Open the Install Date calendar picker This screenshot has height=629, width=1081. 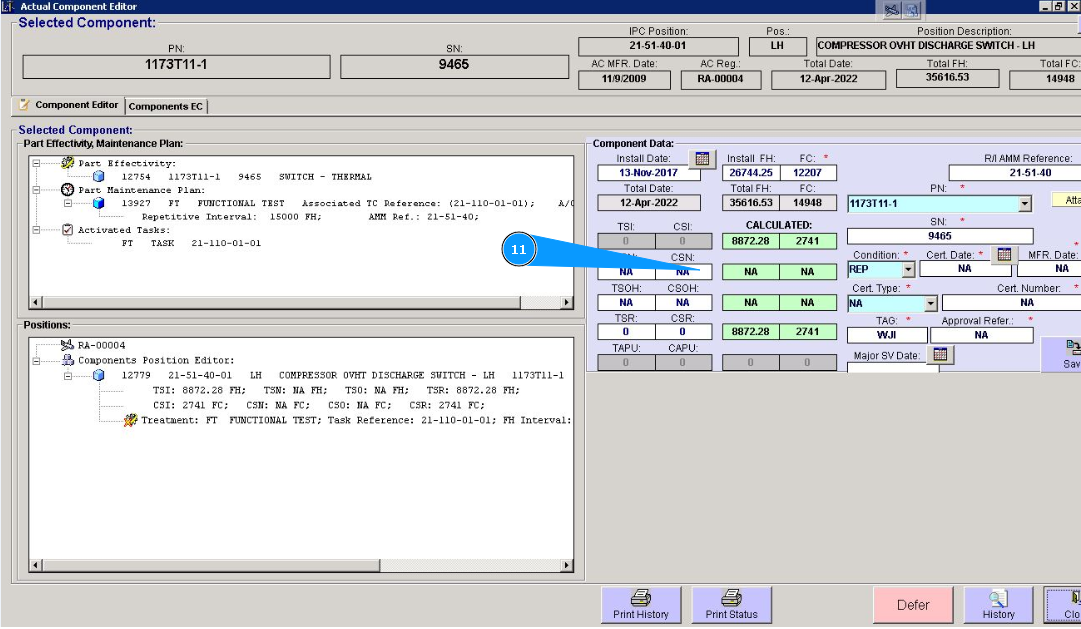click(x=702, y=158)
